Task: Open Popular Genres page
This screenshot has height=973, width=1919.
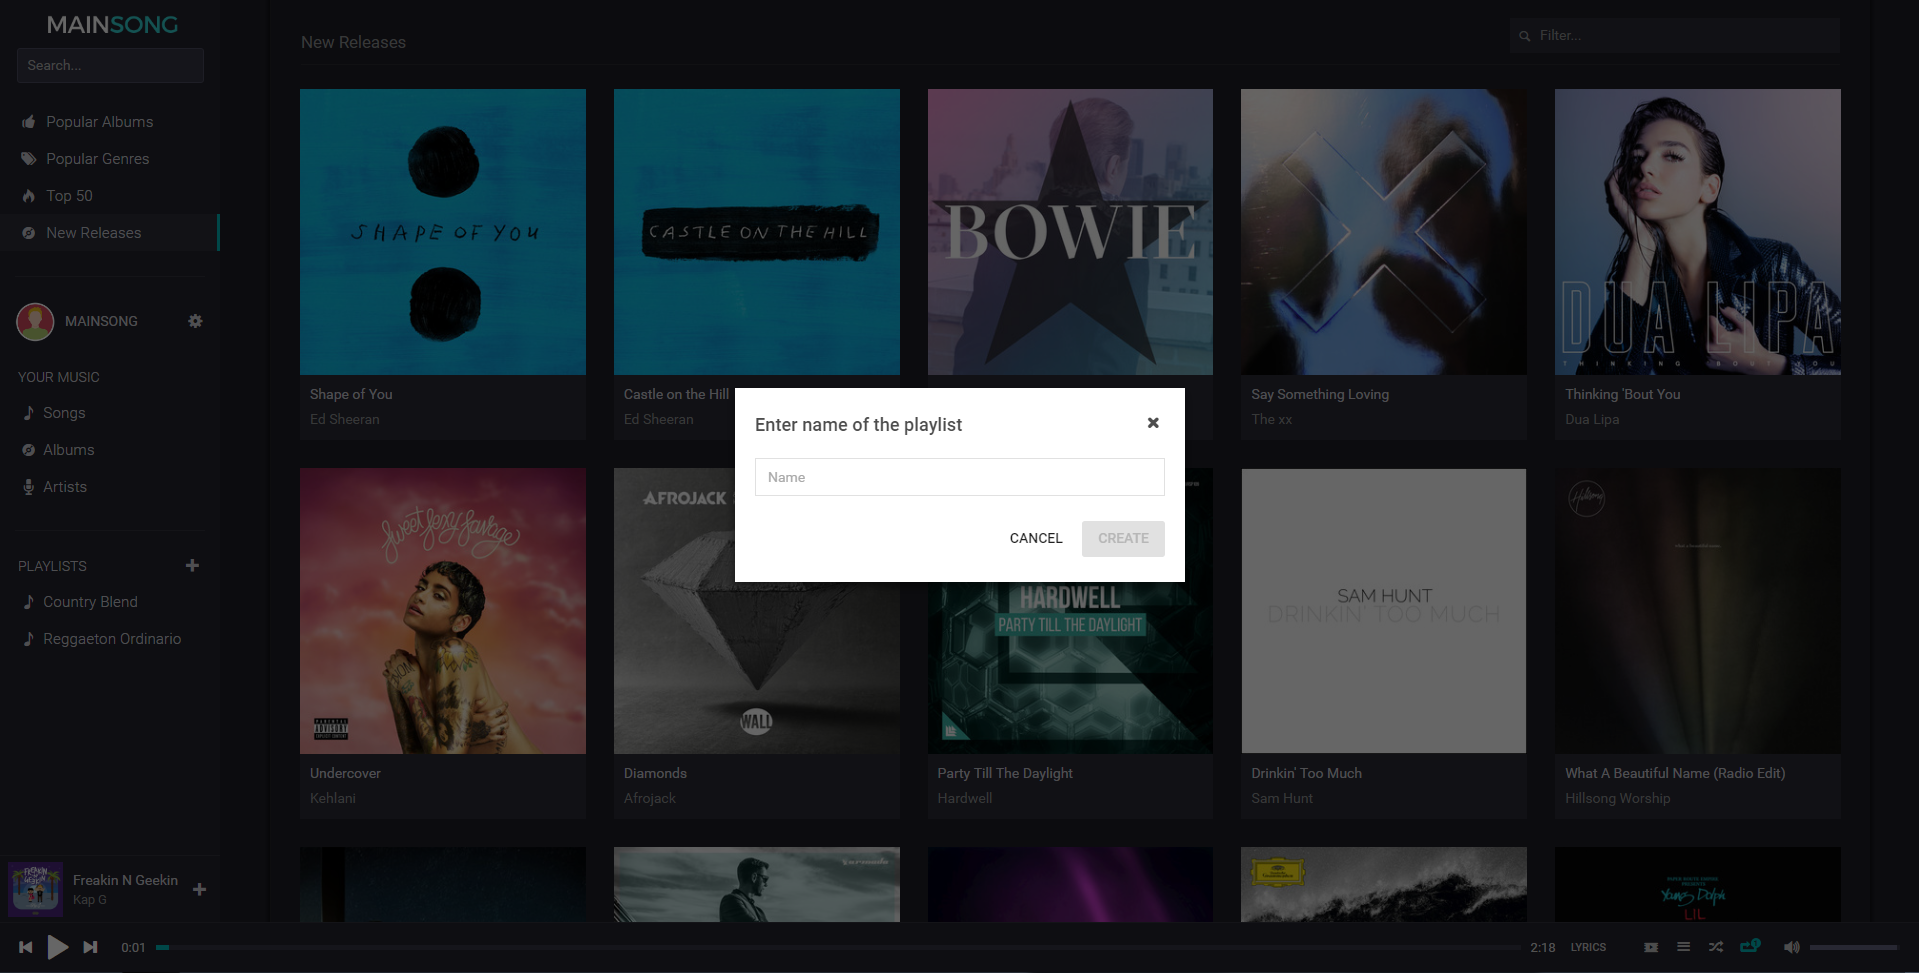Action: coord(98,159)
